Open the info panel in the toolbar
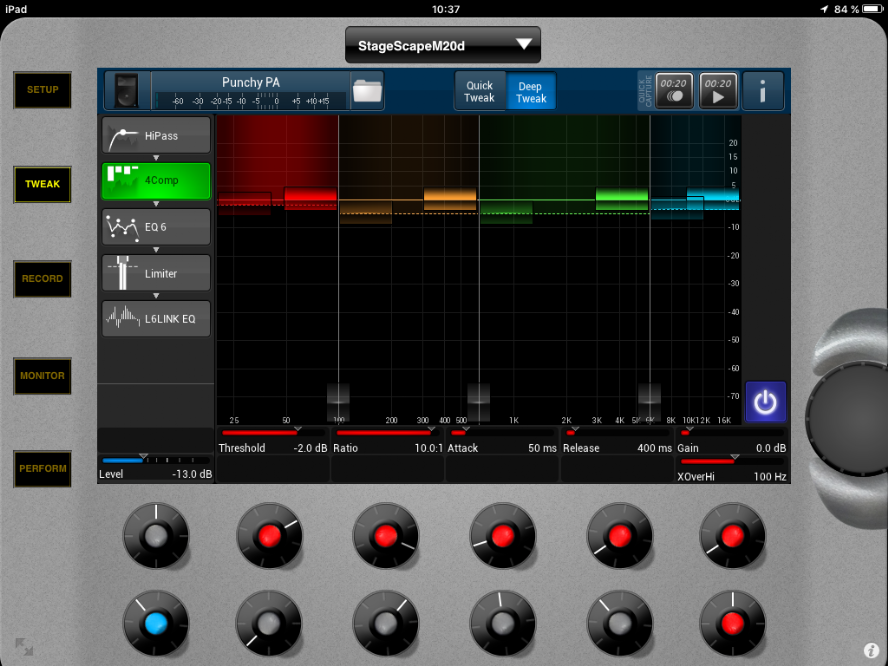 click(763, 91)
